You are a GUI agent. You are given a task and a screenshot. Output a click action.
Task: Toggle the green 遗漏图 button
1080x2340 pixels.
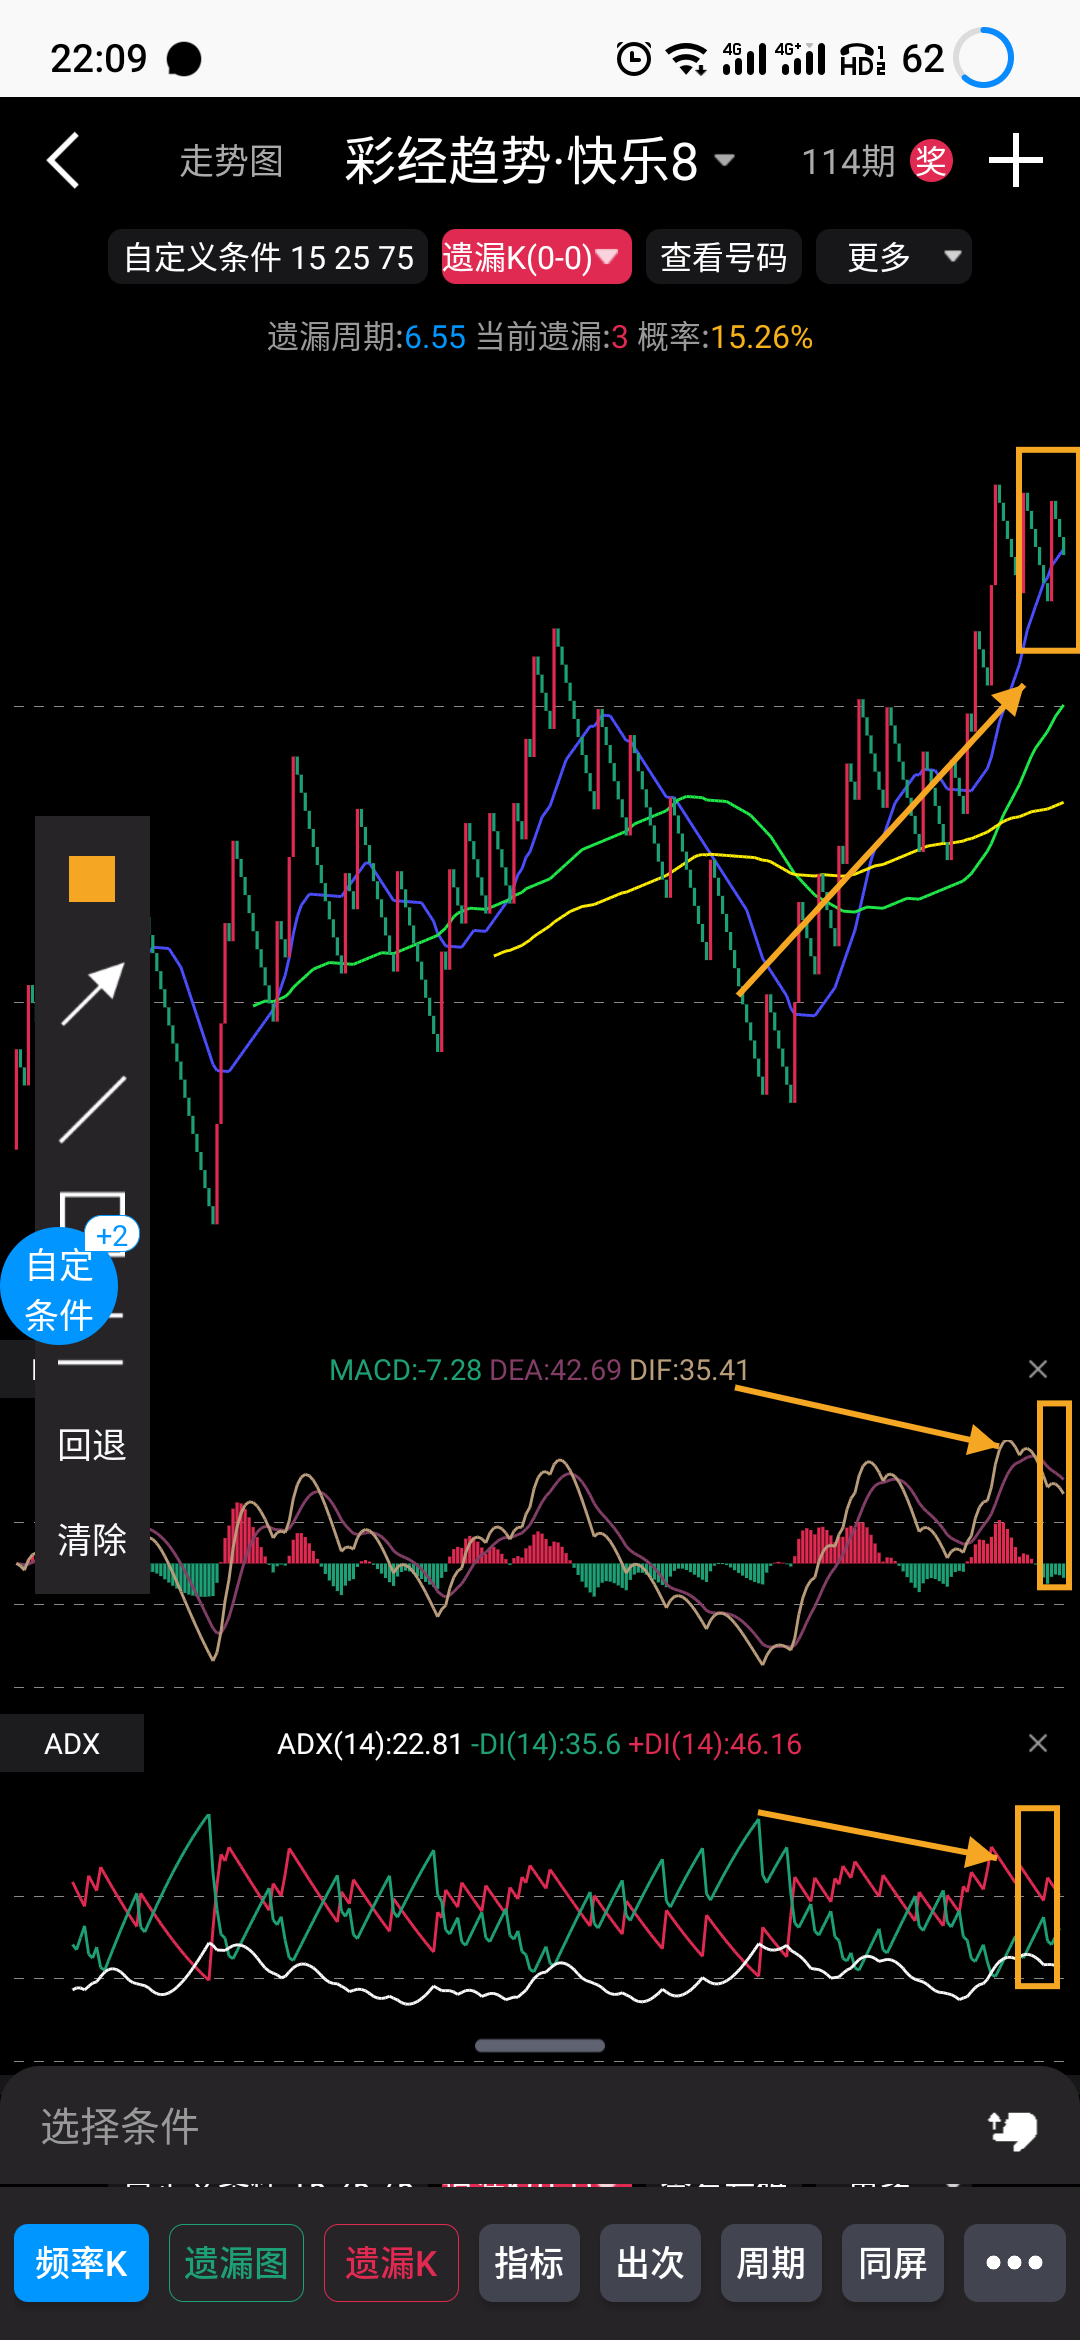(236, 2263)
